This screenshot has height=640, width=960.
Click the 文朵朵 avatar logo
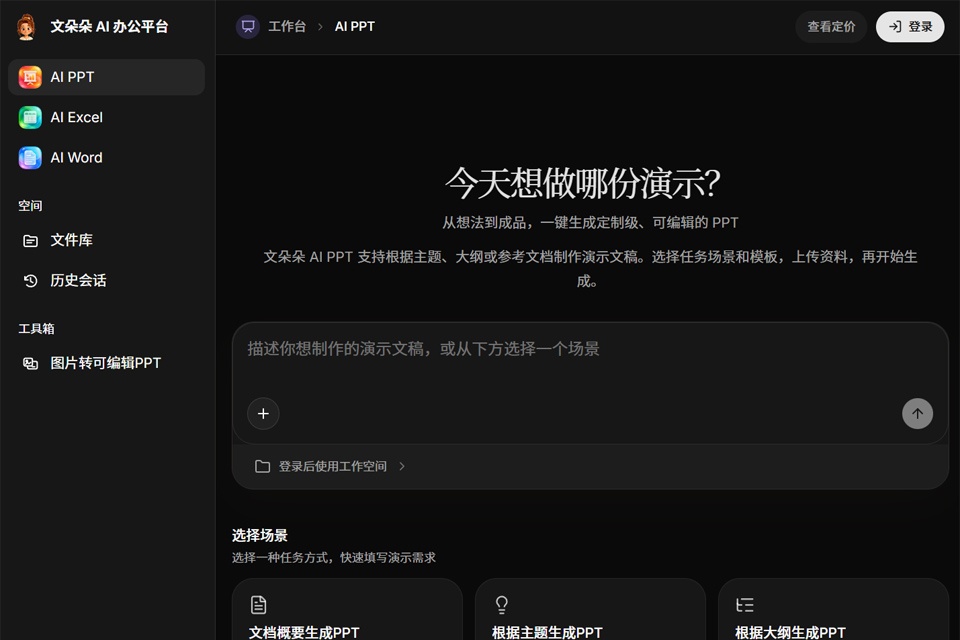[x=26, y=27]
